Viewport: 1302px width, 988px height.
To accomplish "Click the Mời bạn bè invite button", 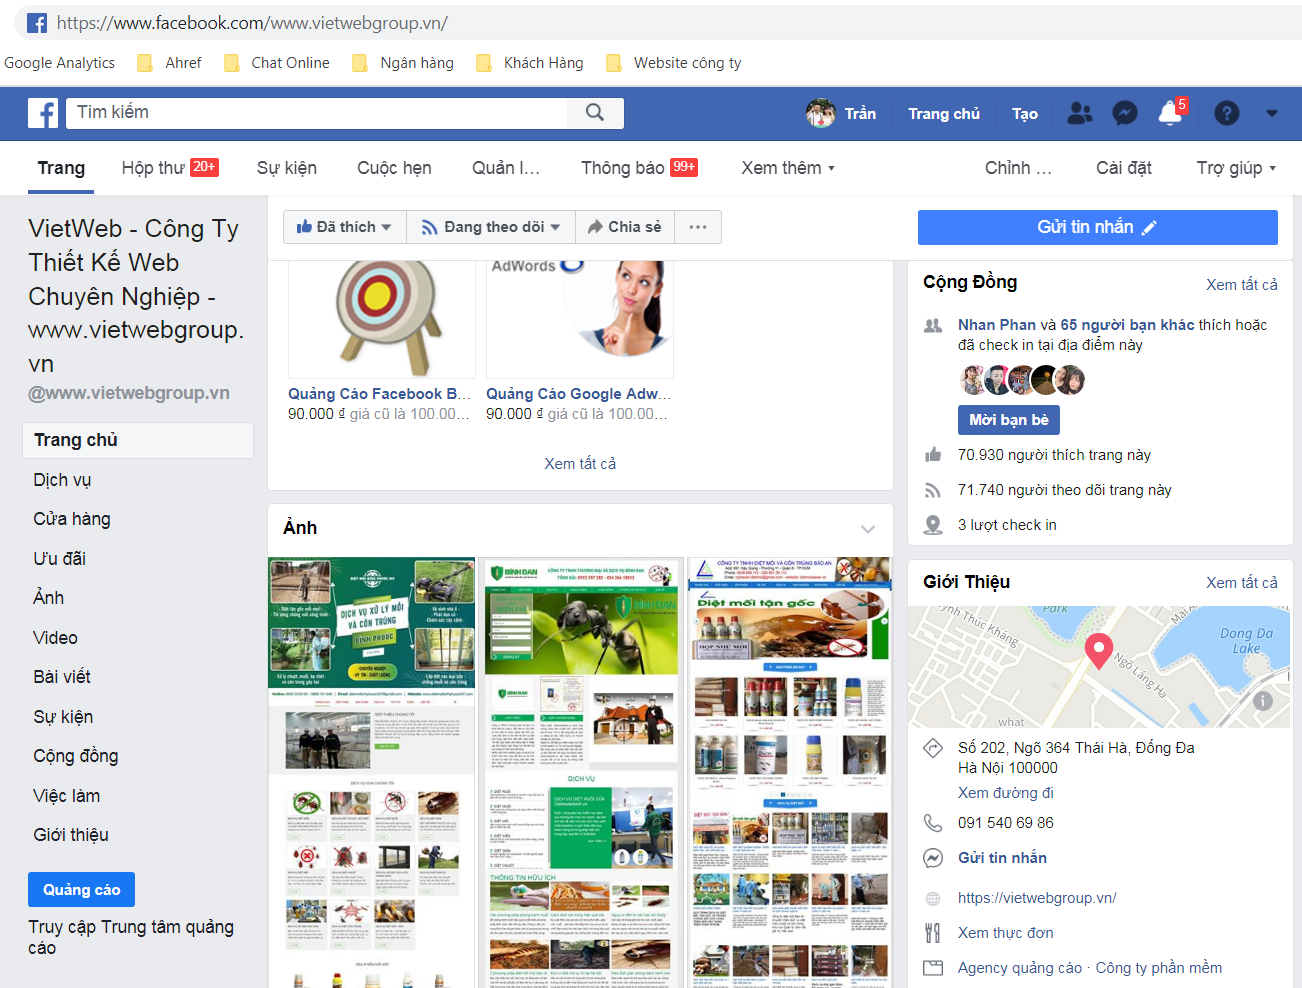I will coord(1008,420).
